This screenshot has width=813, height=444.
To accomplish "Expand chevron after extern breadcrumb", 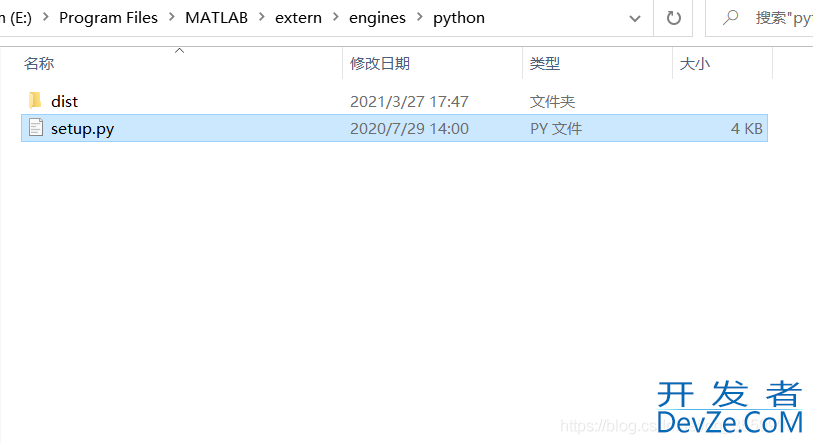I will (335, 18).
